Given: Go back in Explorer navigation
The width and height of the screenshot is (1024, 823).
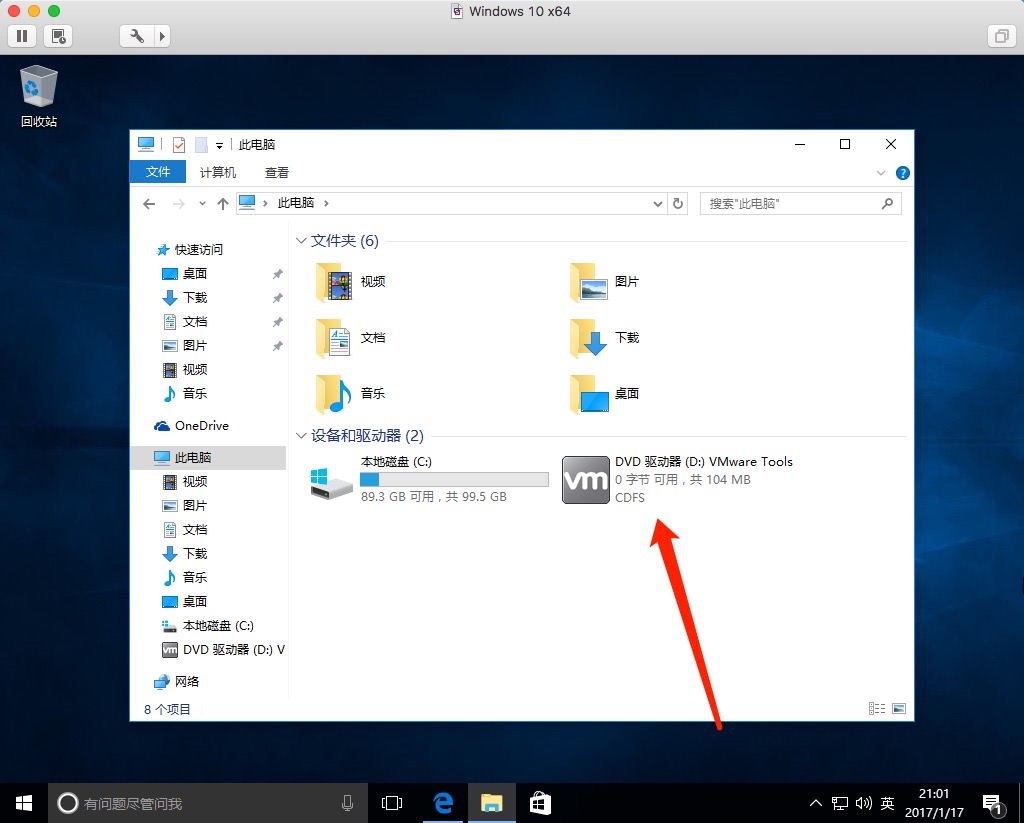Looking at the screenshot, I should click(149, 204).
